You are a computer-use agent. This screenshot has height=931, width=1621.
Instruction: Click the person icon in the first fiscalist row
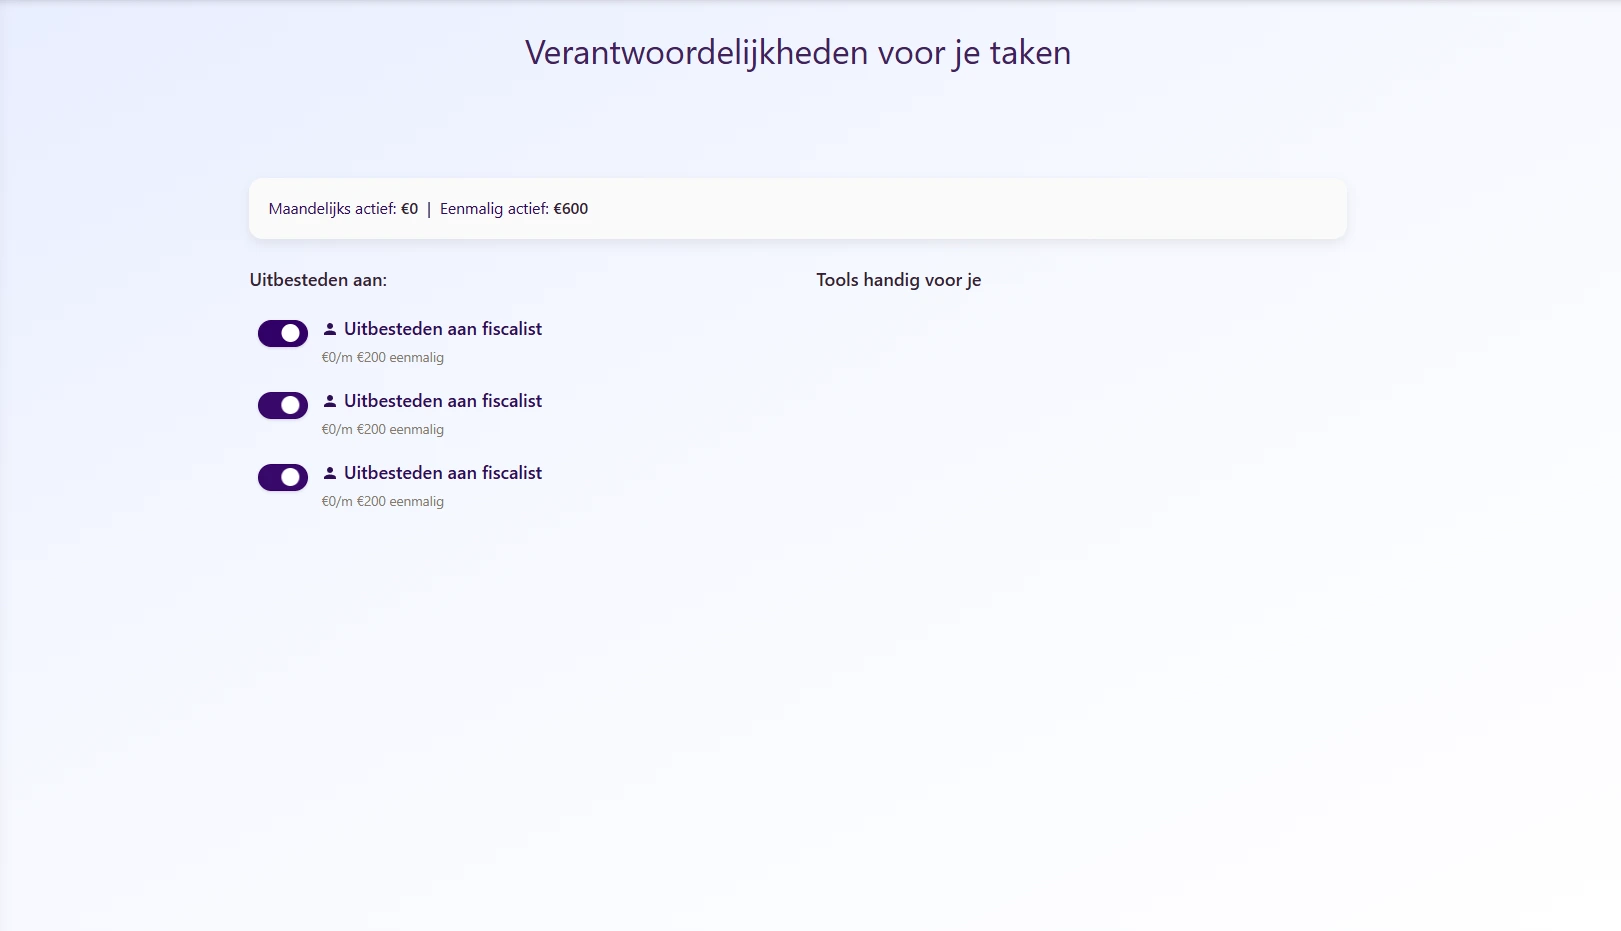point(330,329)
